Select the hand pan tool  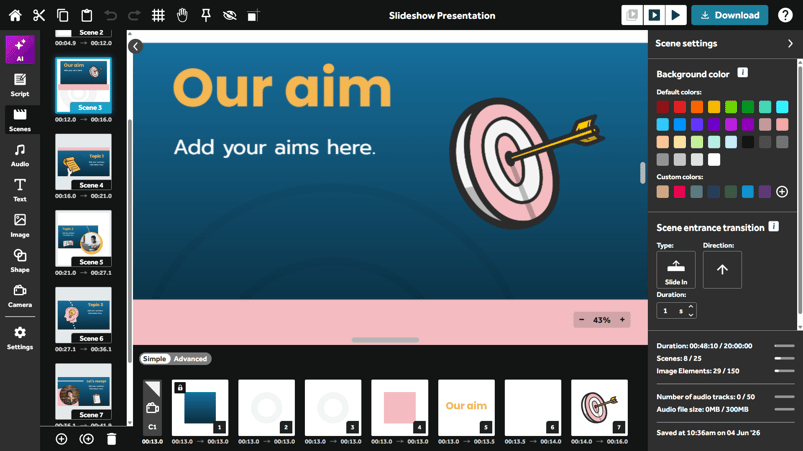click(182, 15)
